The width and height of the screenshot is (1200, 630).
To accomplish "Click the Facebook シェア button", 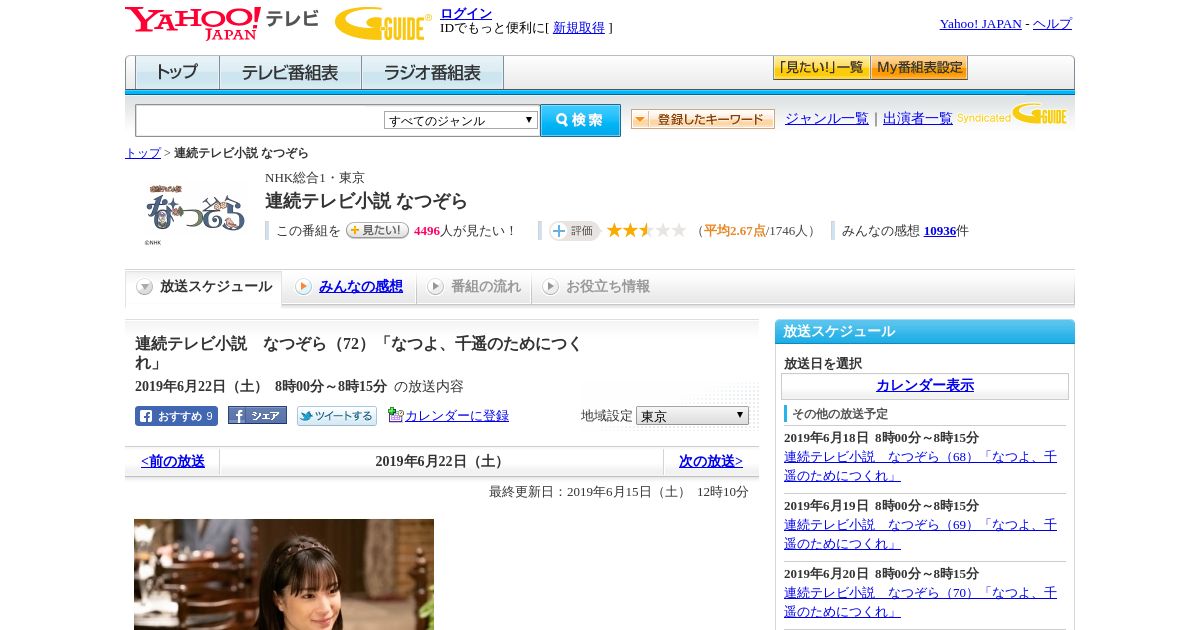I will point(257,415).
